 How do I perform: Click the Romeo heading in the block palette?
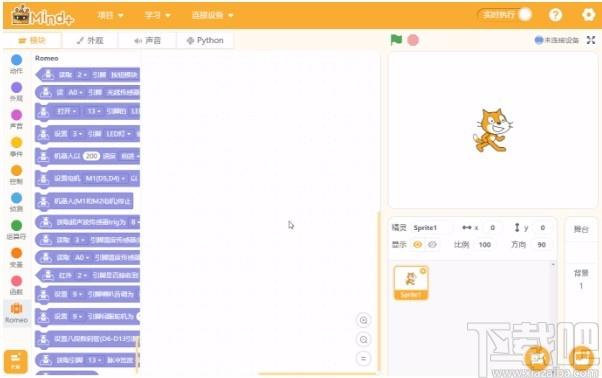[46, 58]
